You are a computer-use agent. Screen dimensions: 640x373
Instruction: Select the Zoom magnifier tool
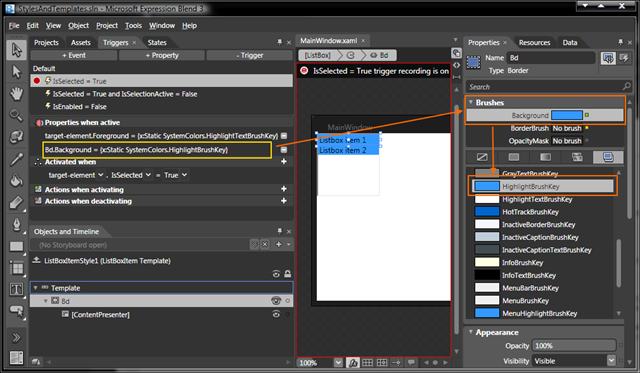point(16,115)
